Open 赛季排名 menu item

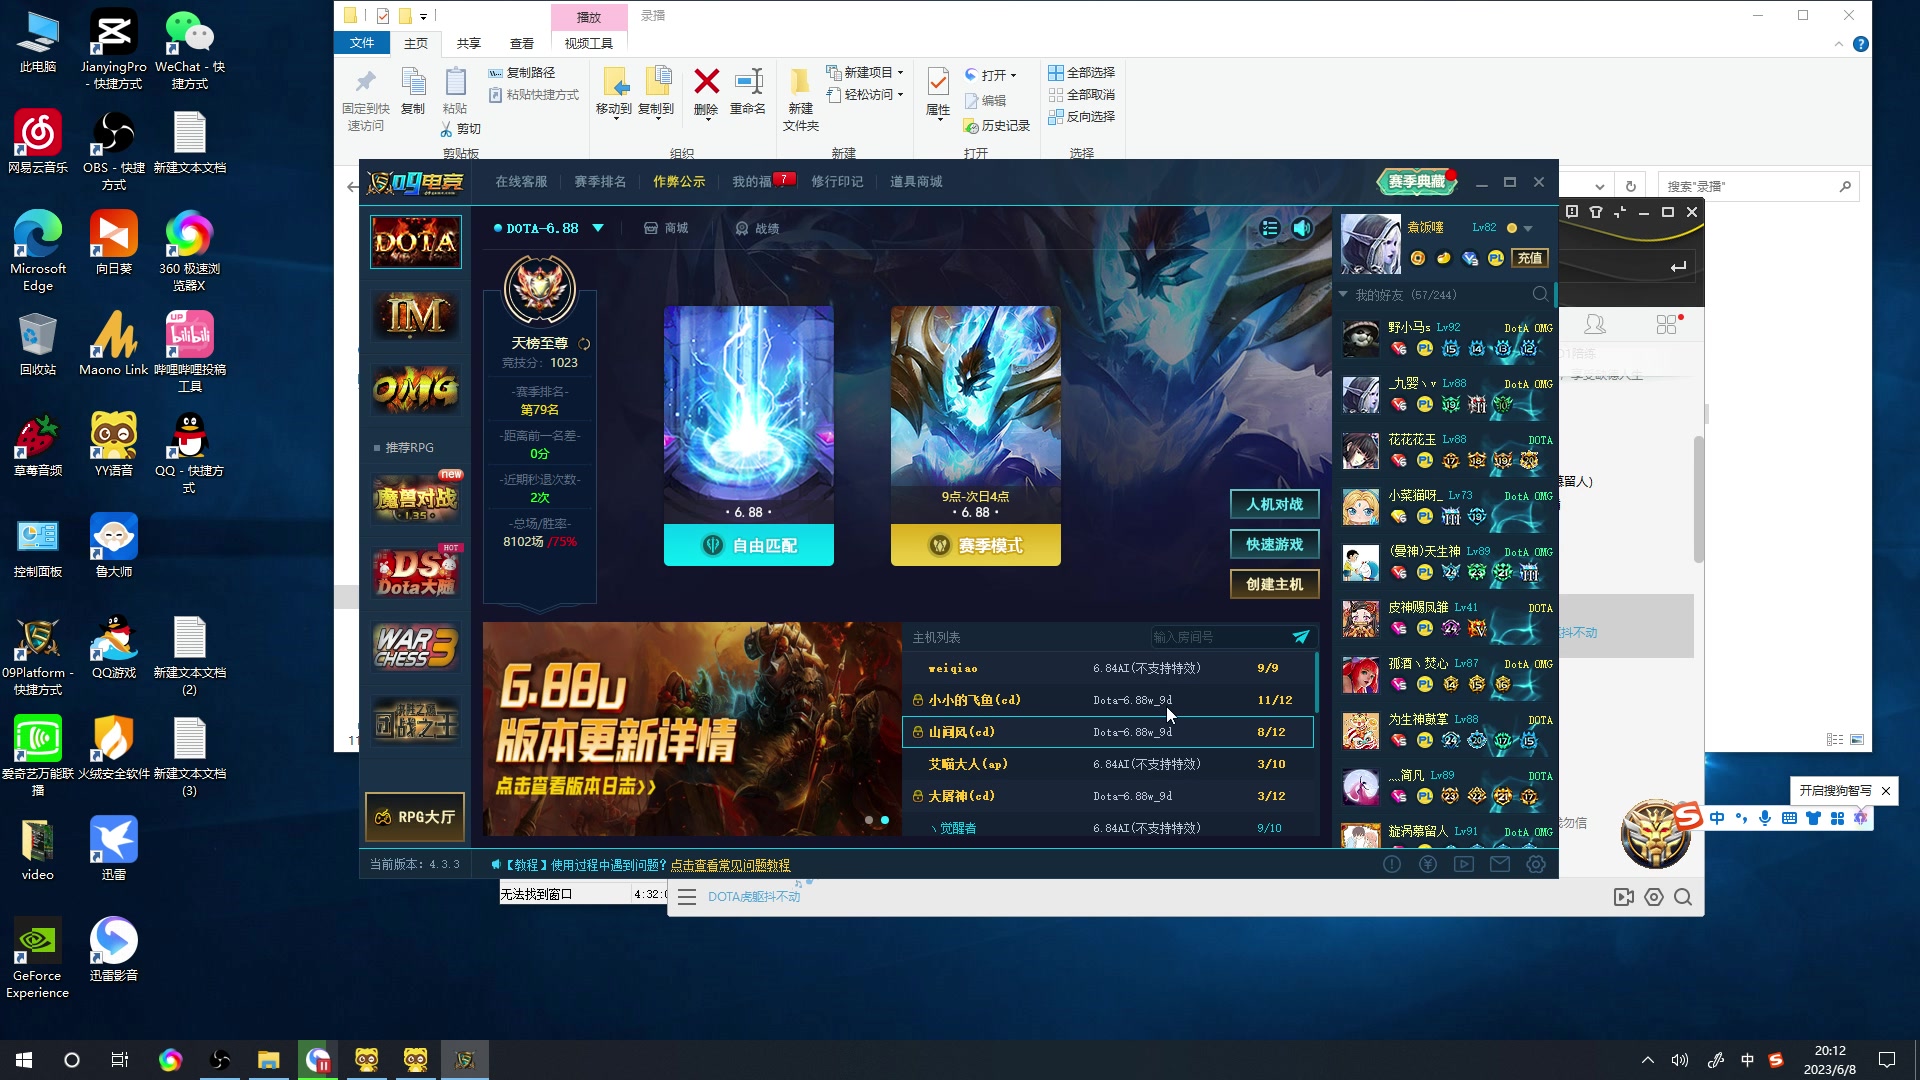pos(600,182)
